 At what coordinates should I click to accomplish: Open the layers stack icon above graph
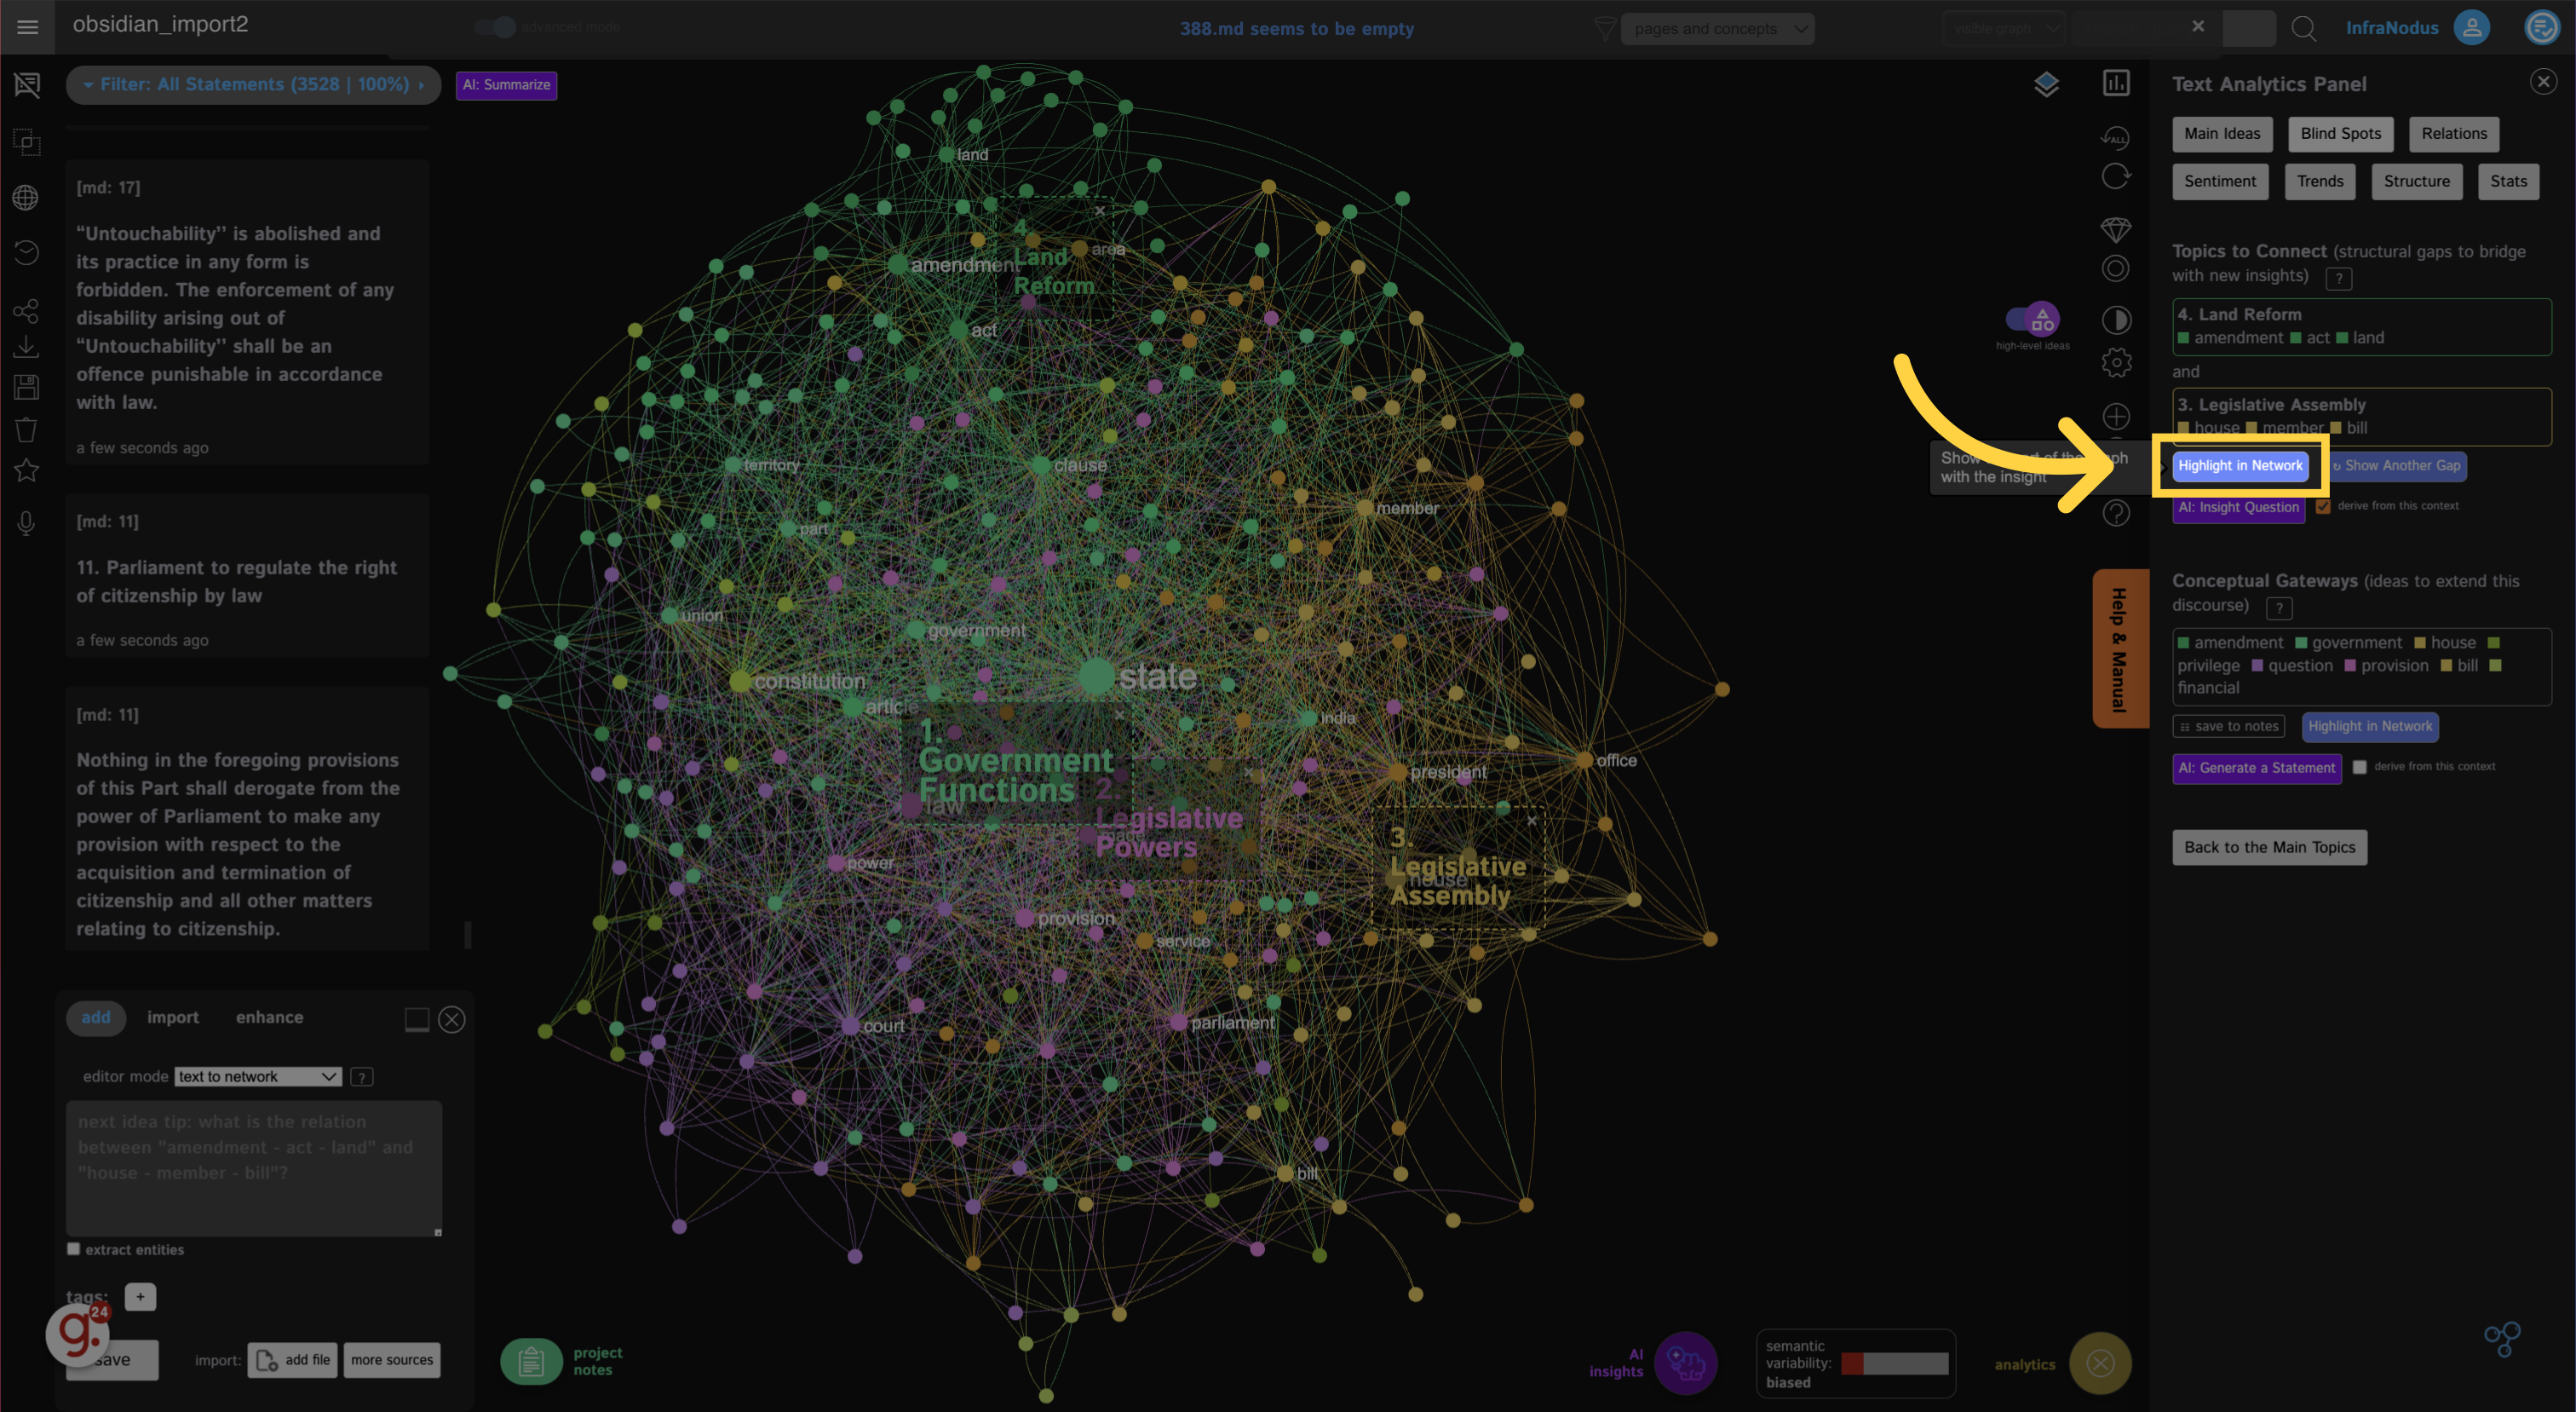[x=2046, y=85]
